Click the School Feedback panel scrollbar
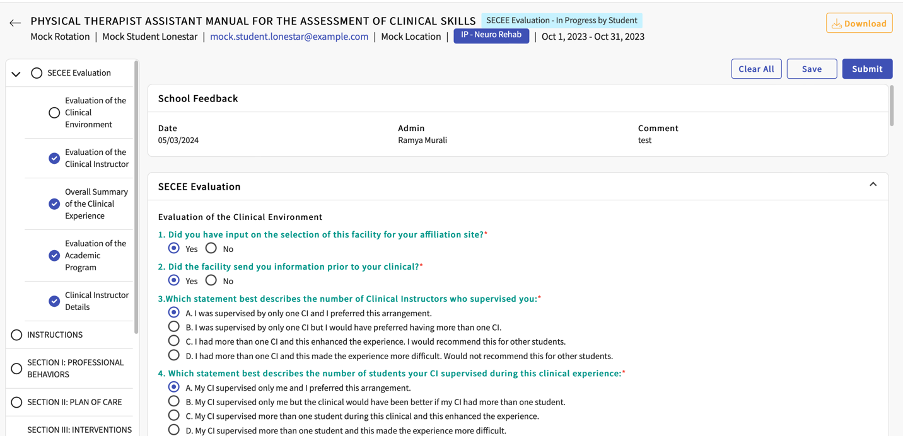The width and height of the screenshot is (904, 436). coord(893,105)
